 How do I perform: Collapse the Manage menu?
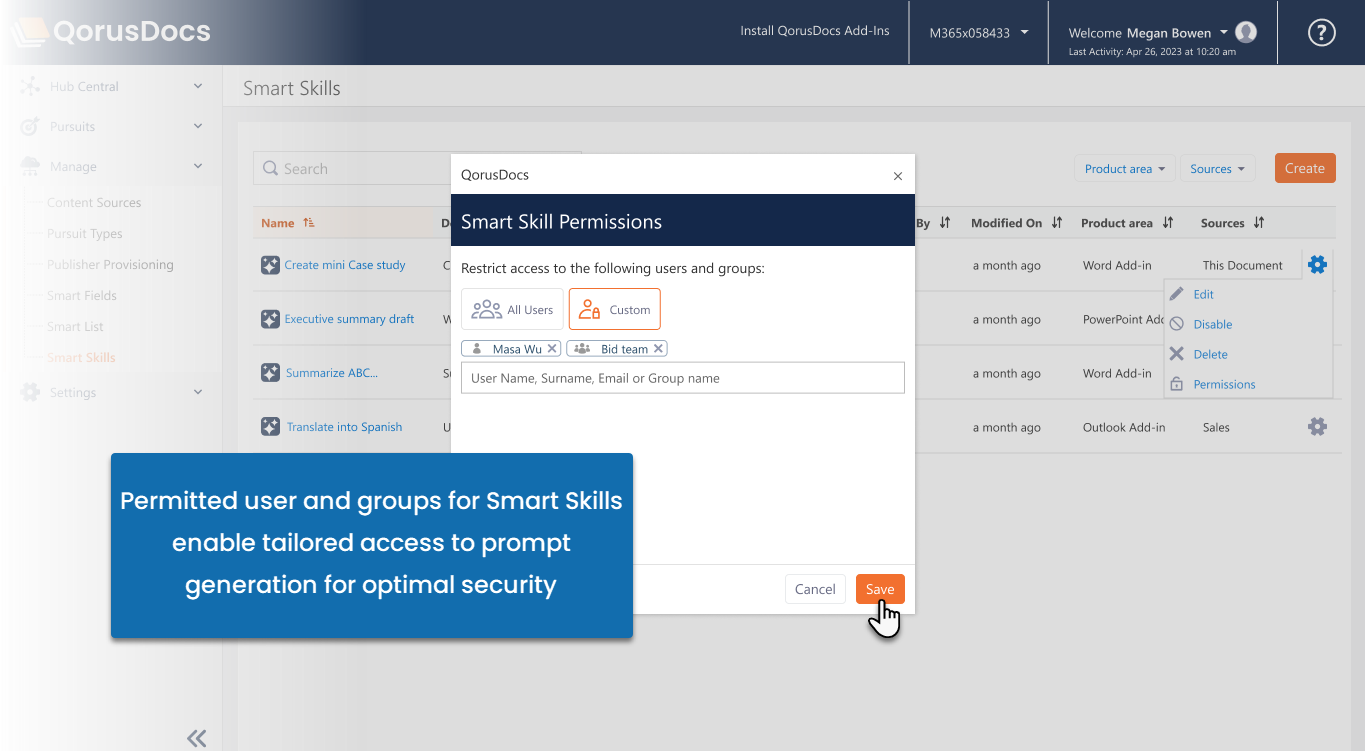pyautogui.click(x=198, y=166)
